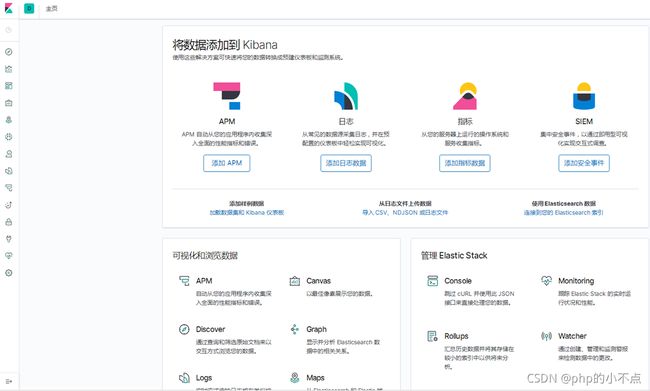Click the large 日志 logs logo

pyautogui.click(x=346, y=96)
